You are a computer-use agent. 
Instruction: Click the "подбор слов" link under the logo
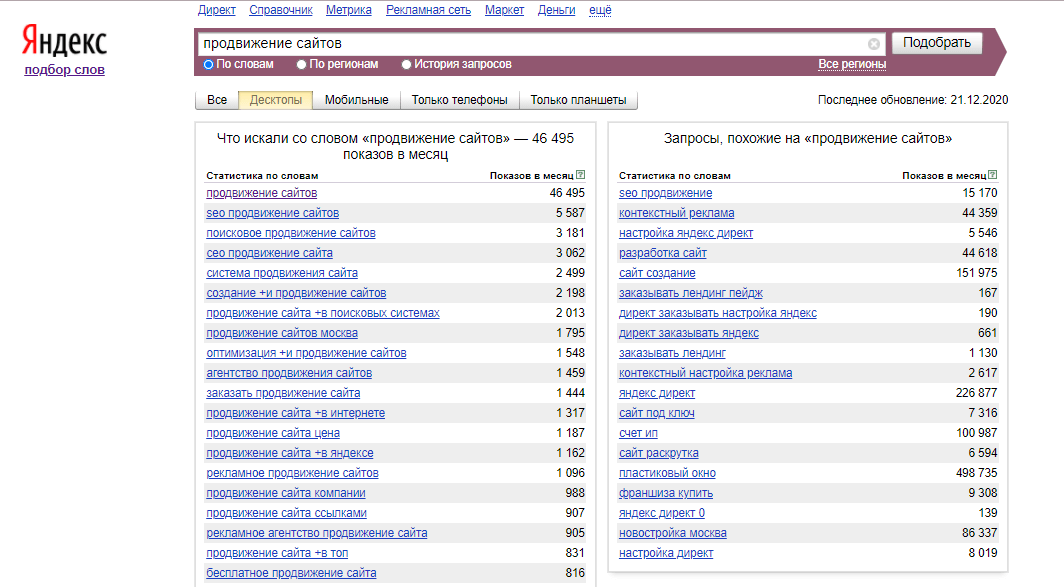coord(64,70)
